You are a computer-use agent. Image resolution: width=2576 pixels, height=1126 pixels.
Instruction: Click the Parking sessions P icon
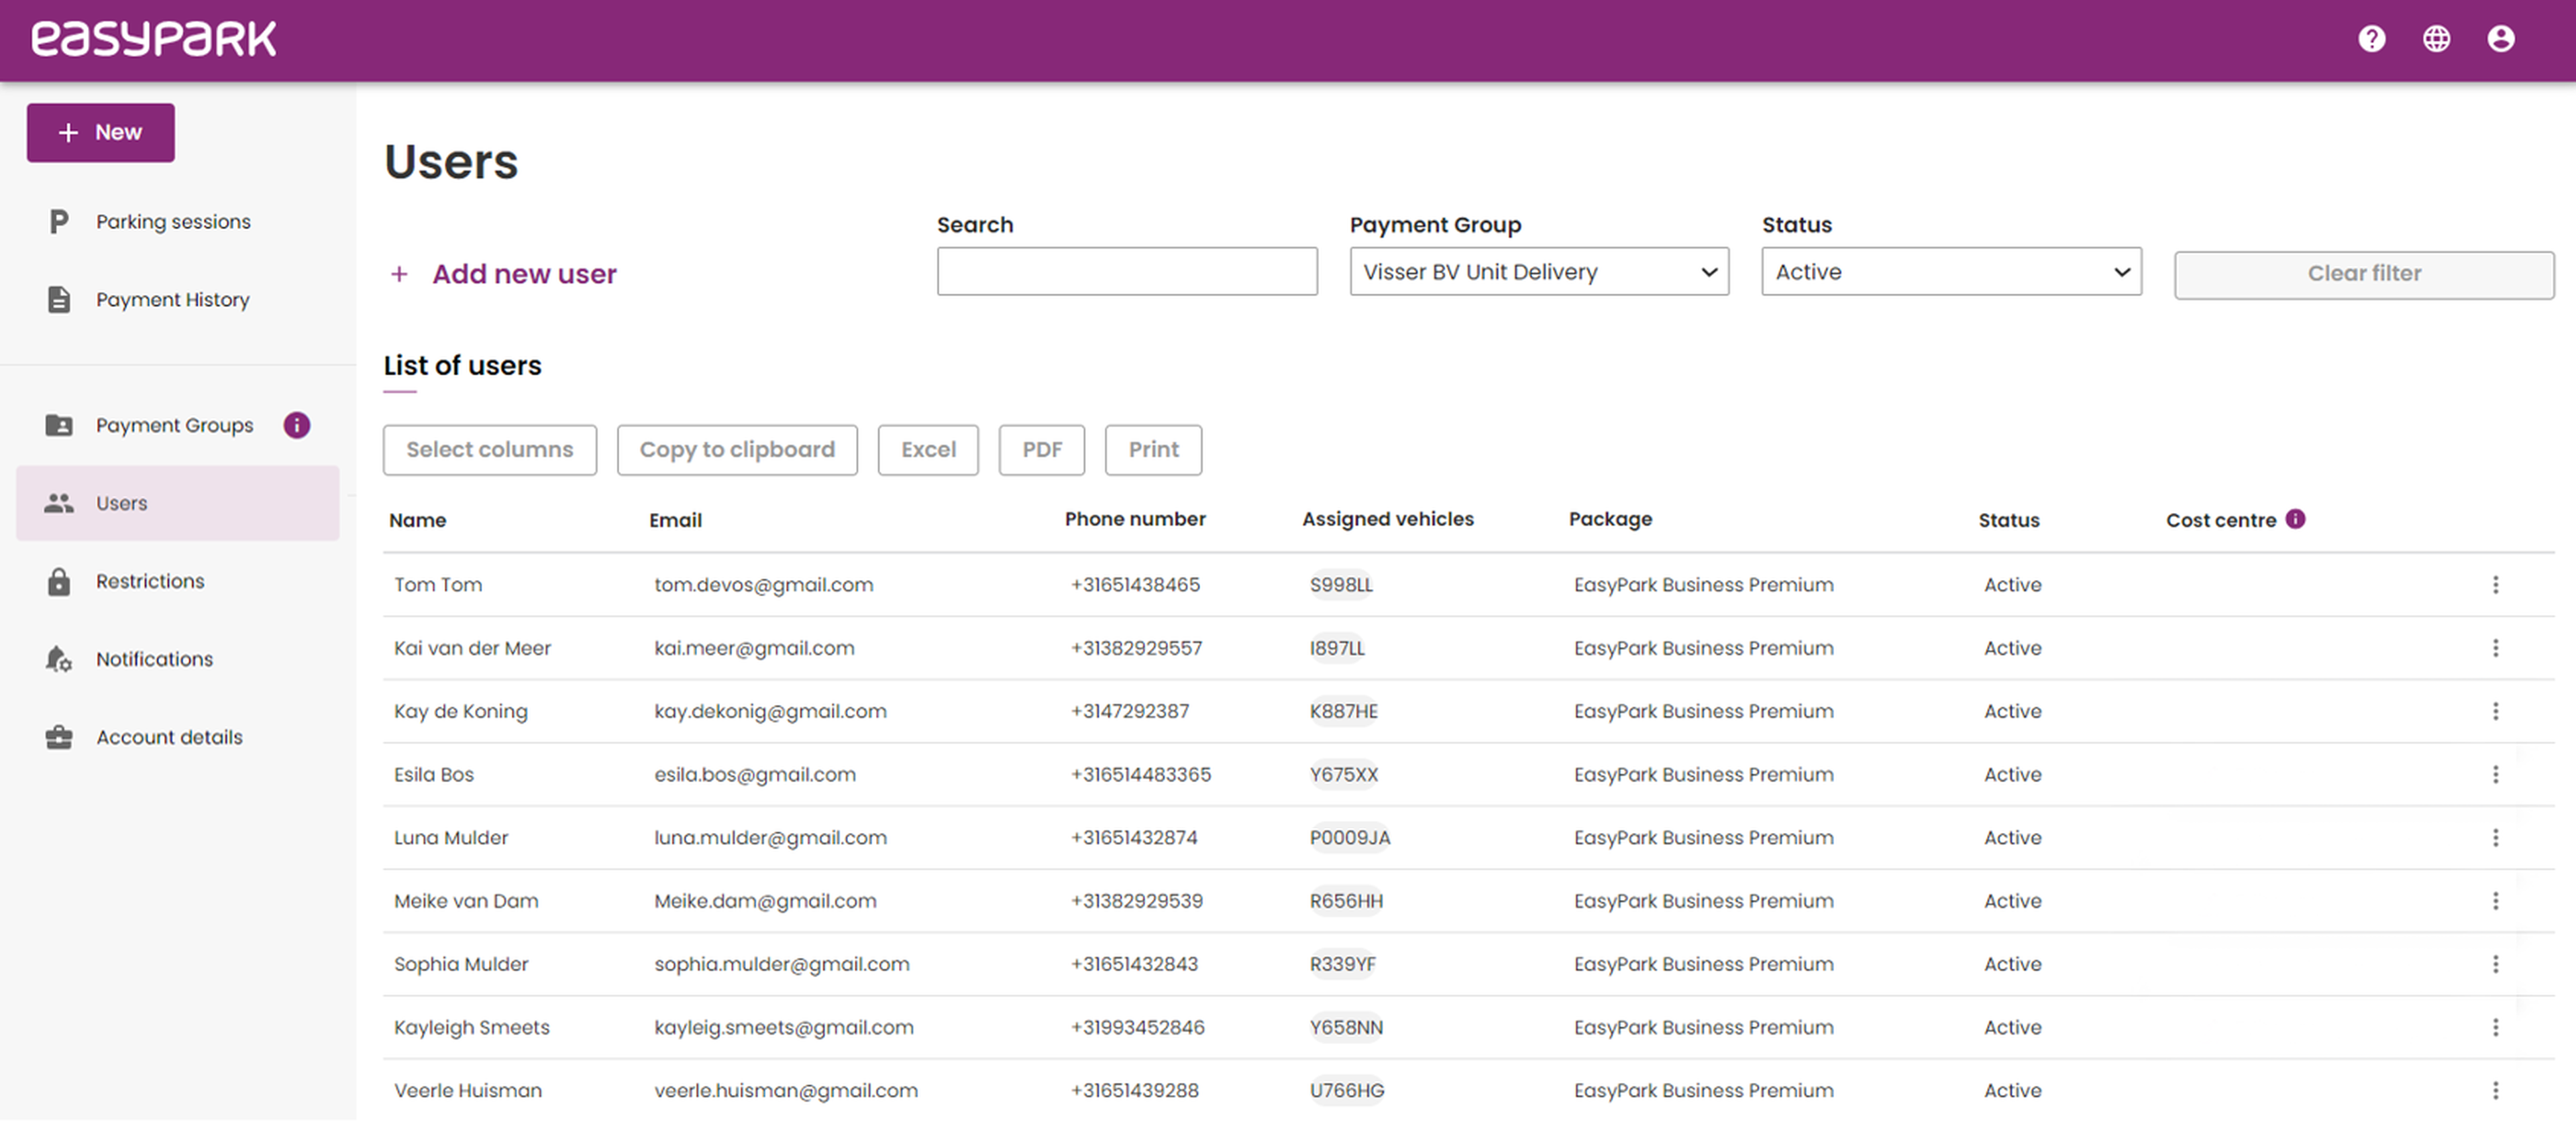click(x=59, y=221)
